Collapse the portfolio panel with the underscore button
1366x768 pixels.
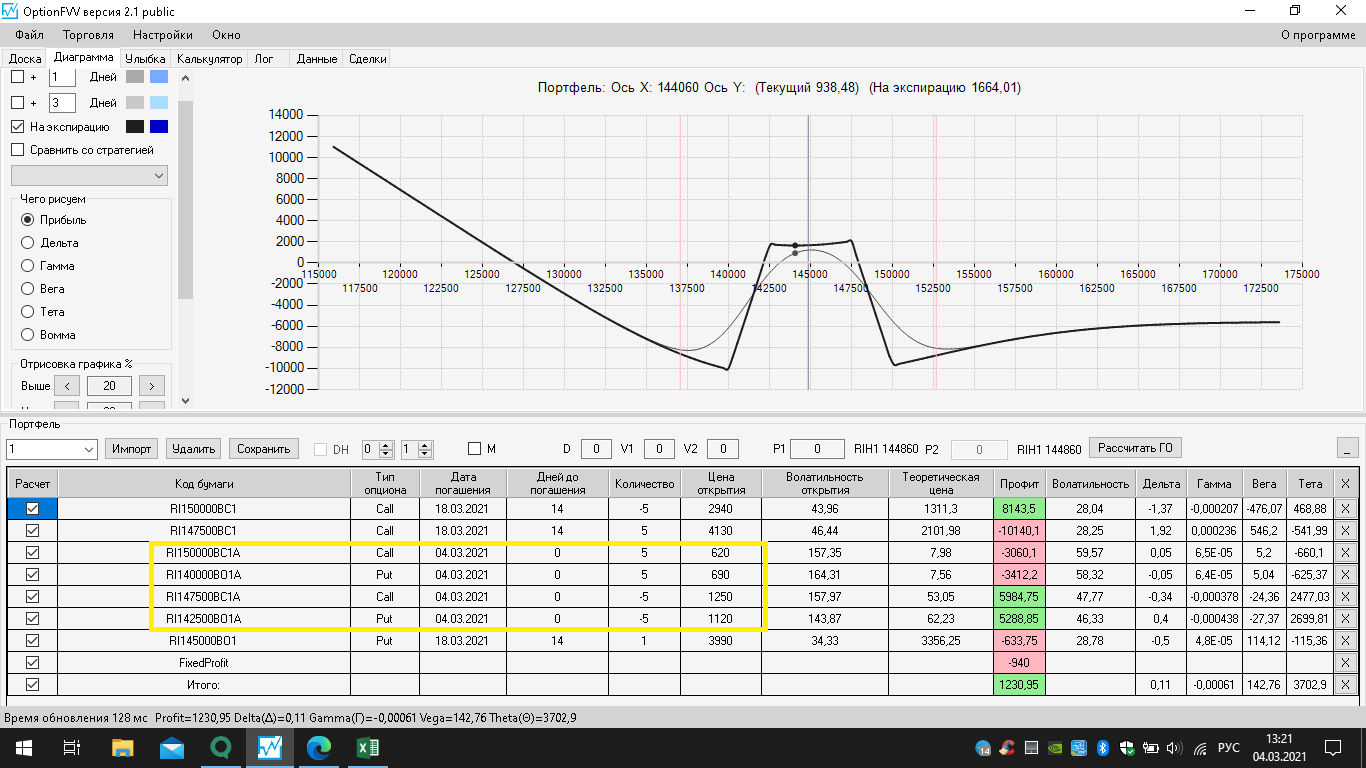[x=1348, y=448]
